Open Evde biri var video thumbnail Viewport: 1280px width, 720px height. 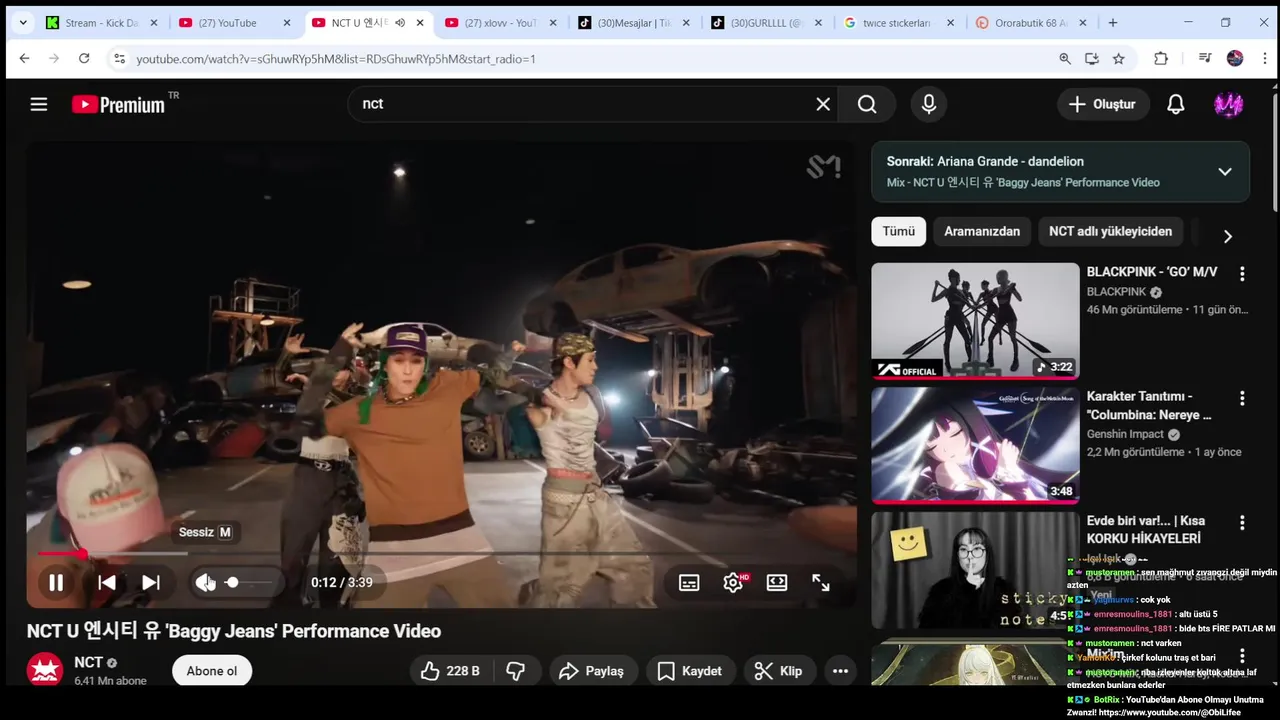(975, 570)
